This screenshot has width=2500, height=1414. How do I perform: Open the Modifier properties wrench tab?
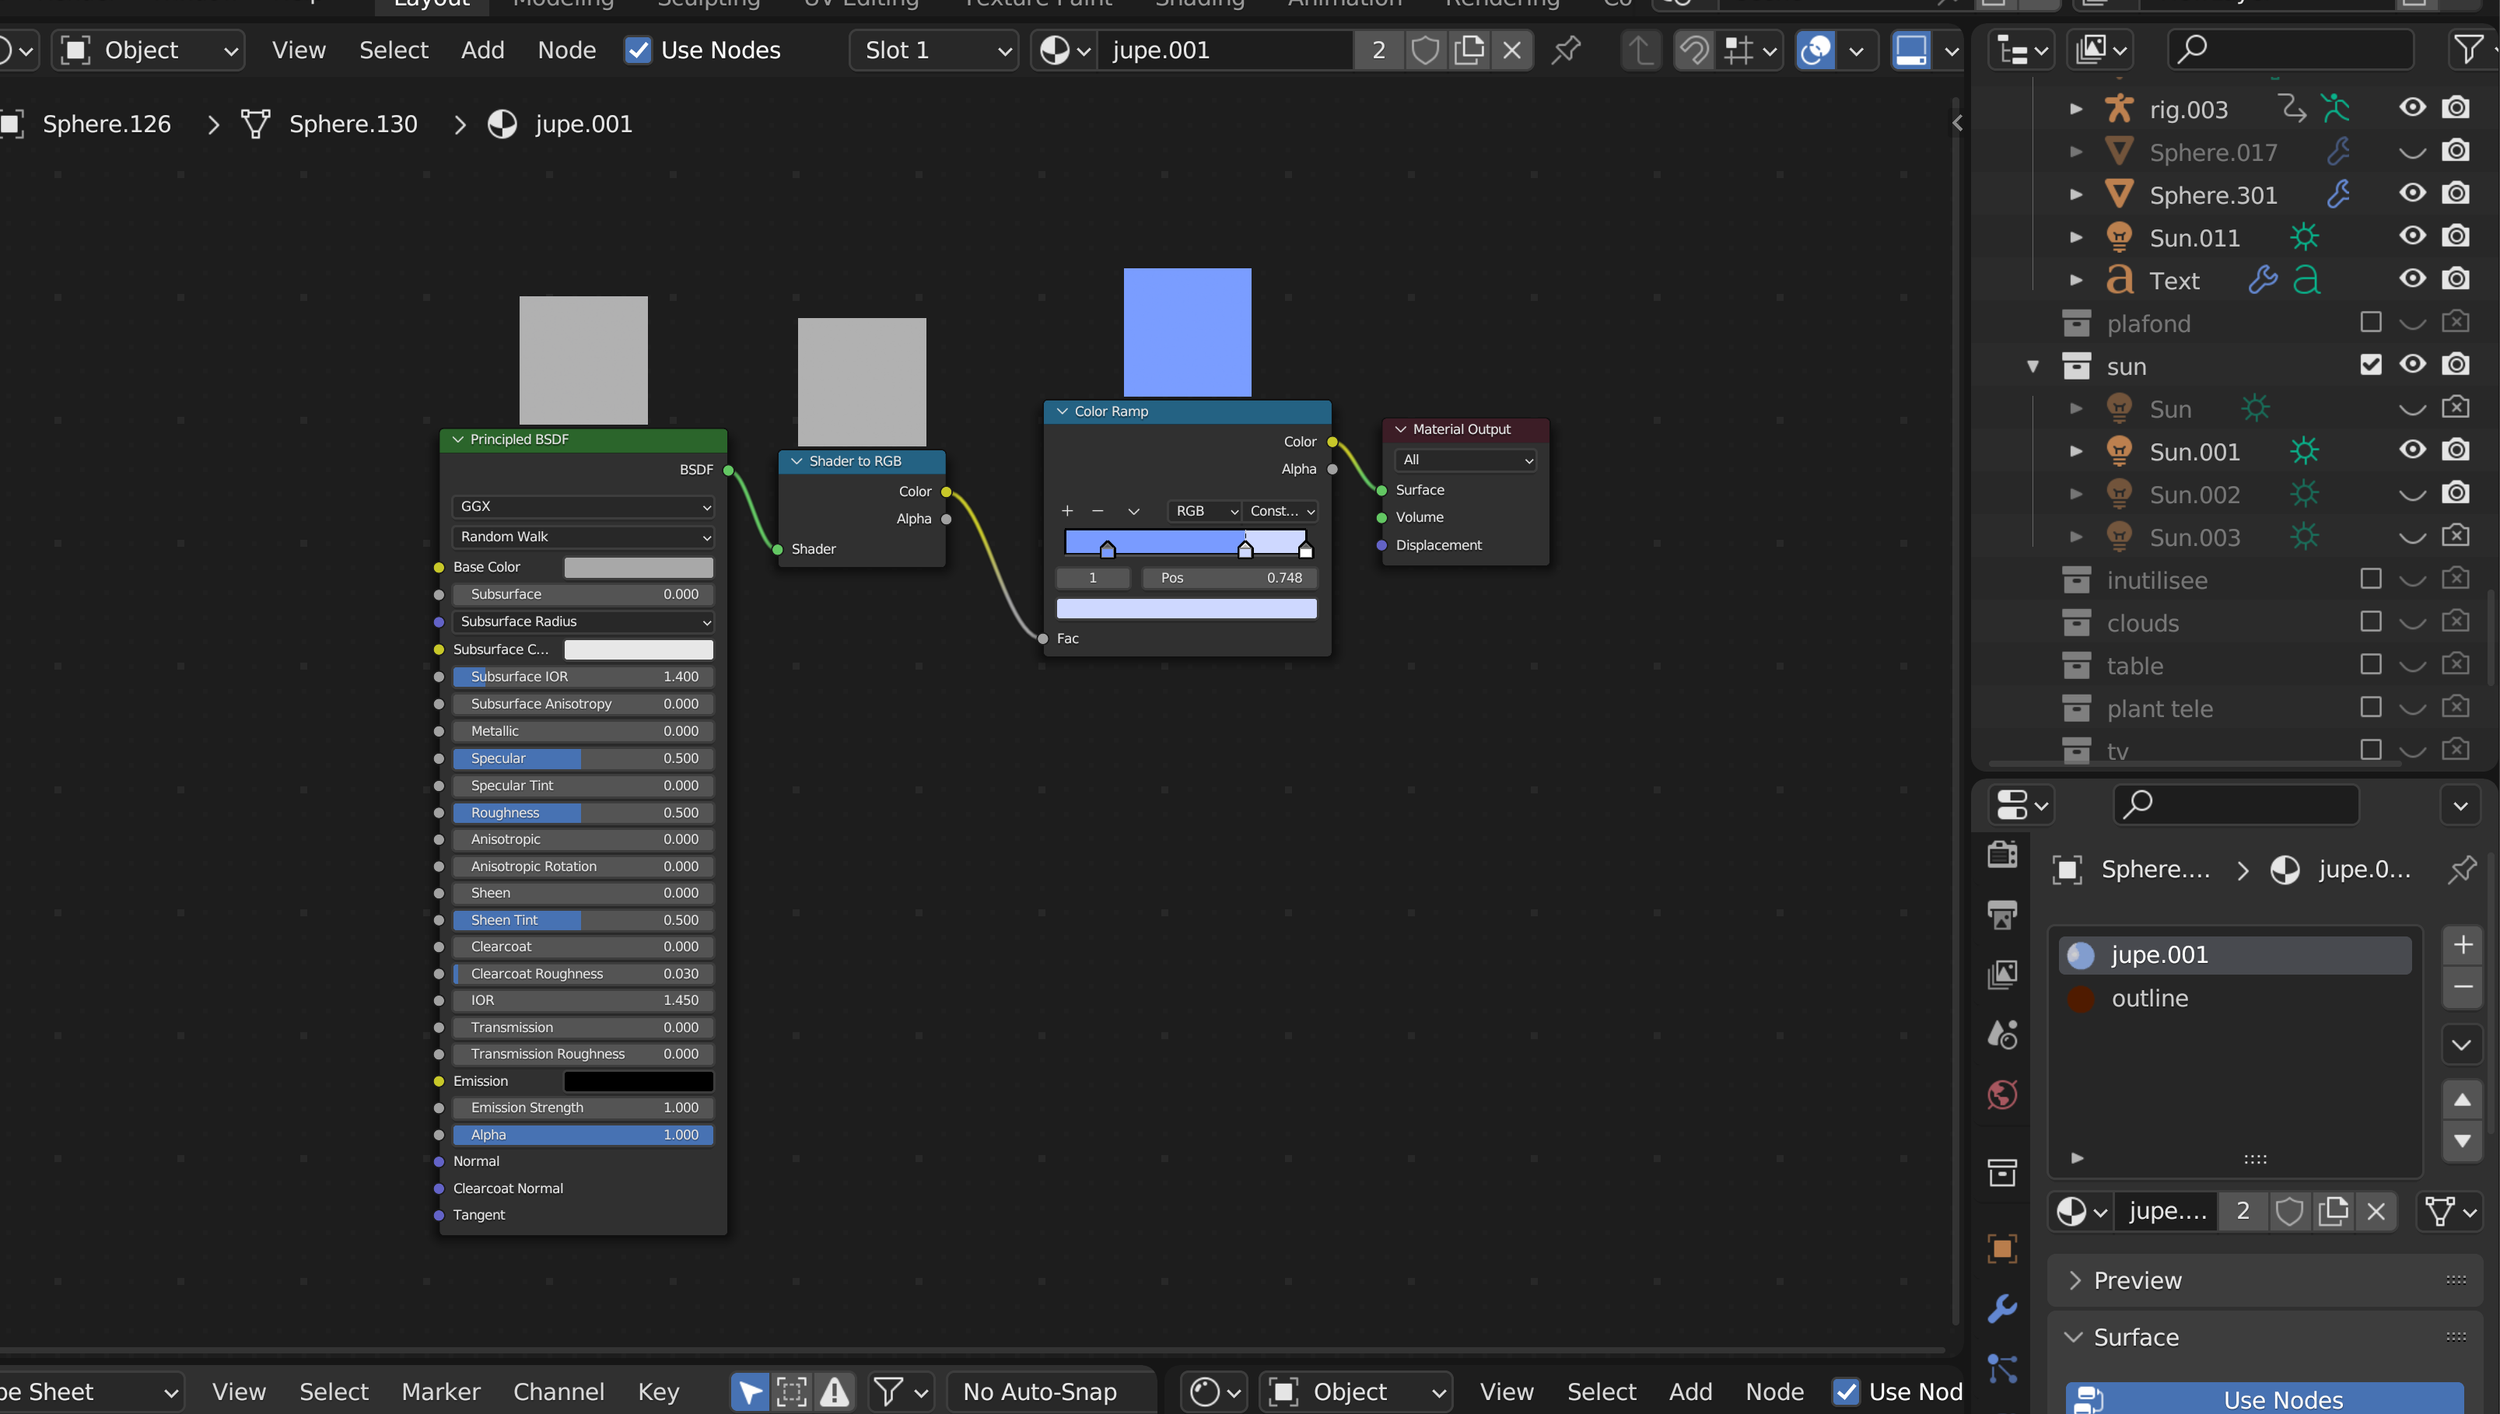(2002, 1308)
